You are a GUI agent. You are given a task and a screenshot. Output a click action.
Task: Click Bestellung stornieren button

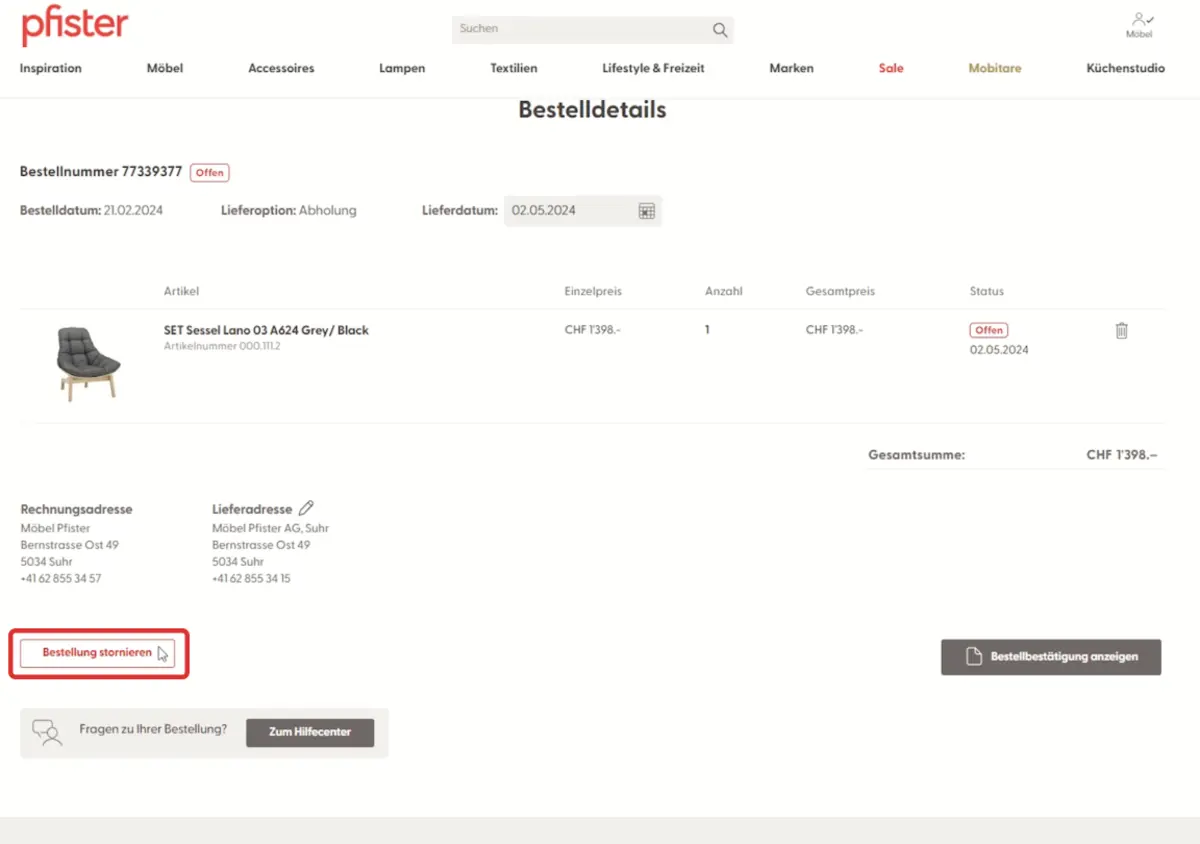coord(97,653)
